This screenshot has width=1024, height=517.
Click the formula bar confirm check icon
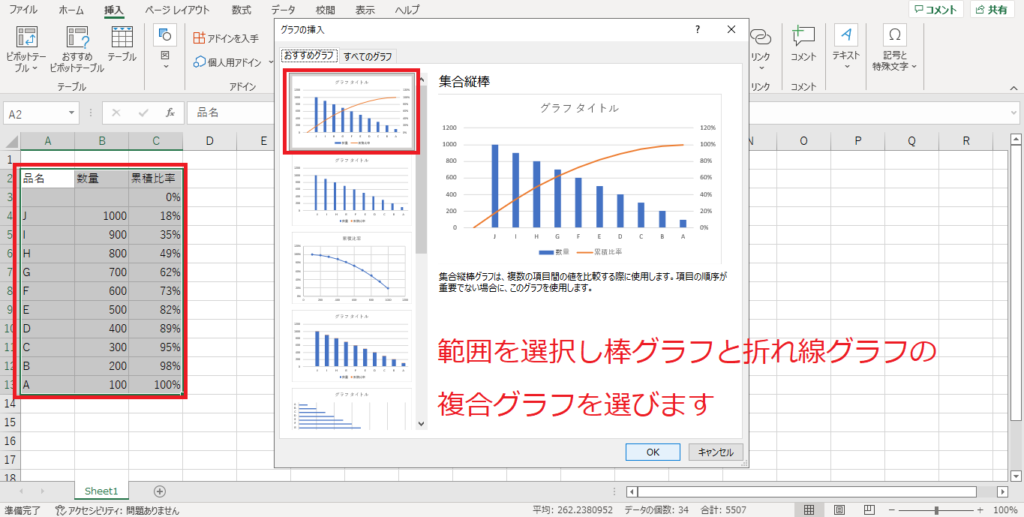(143, 113)
